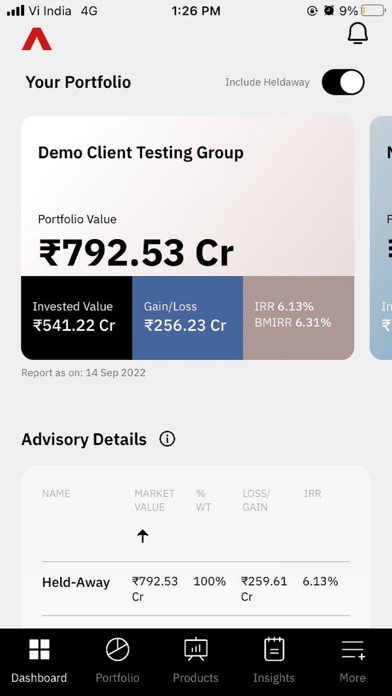Tap the IRR and BMIRR tile
The height and width of the screenshot is (696, 392).
click(298, 318)
